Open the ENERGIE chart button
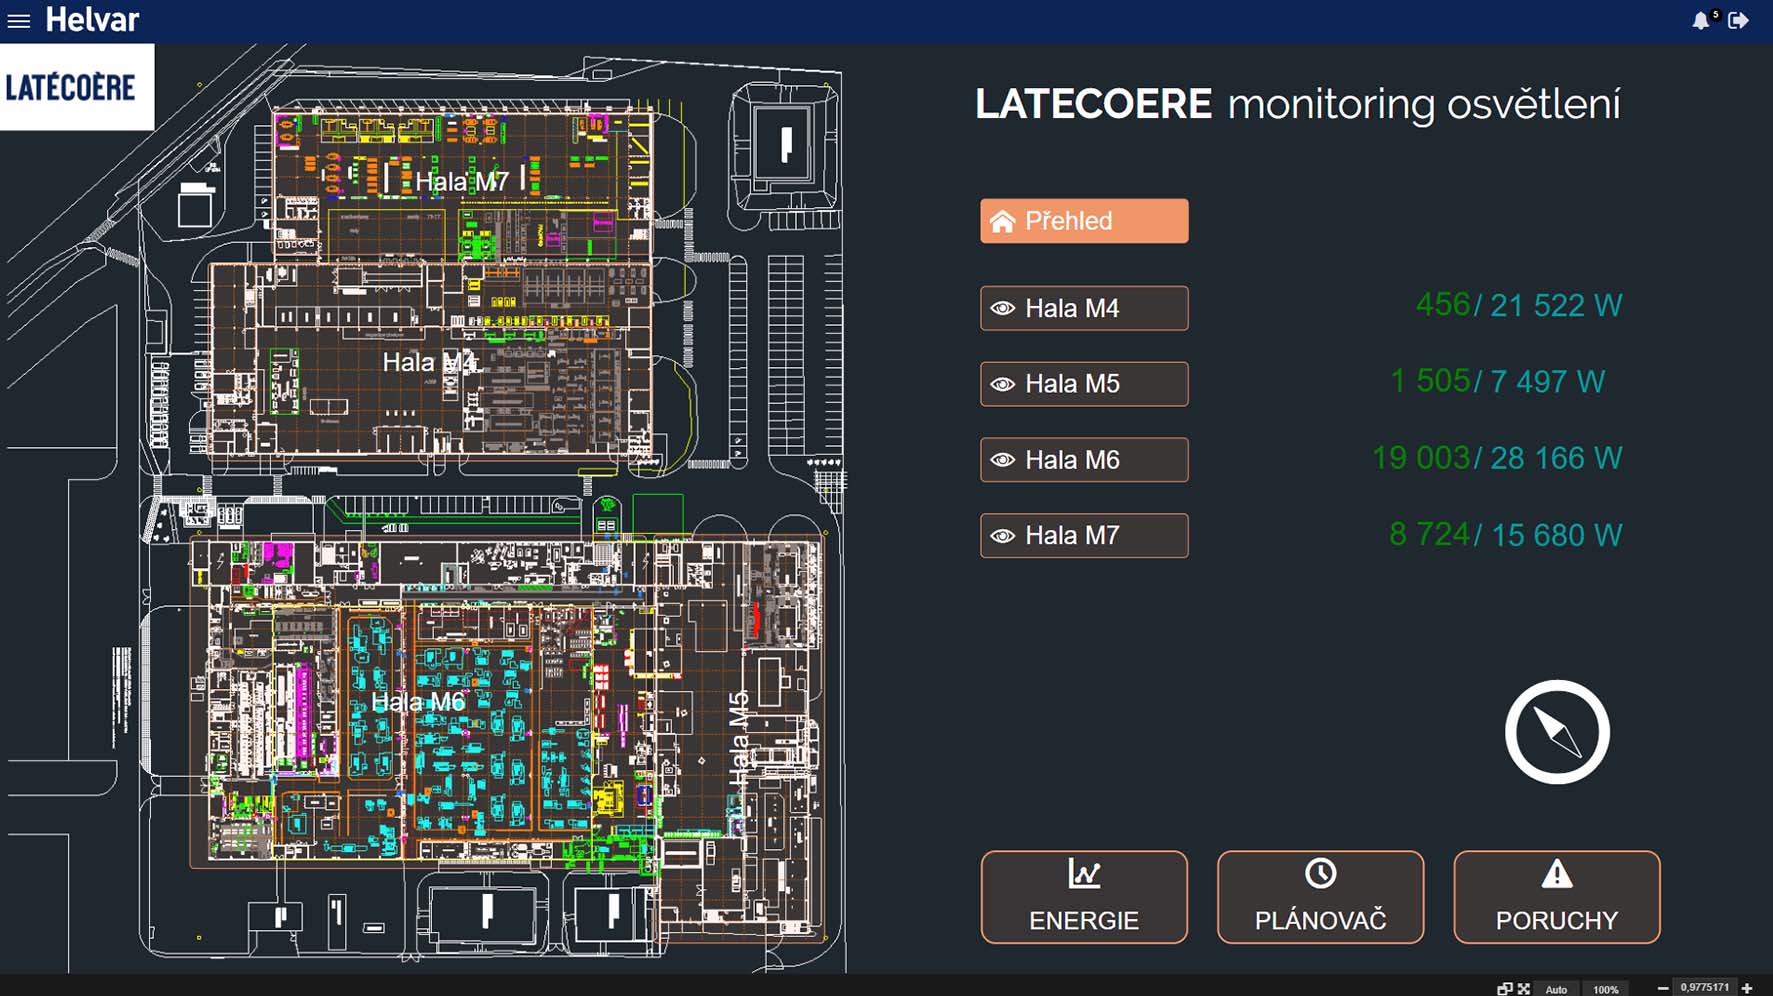Viewport: 1773px width, 996px height. pyautogui.click(x=1084, y=897)
